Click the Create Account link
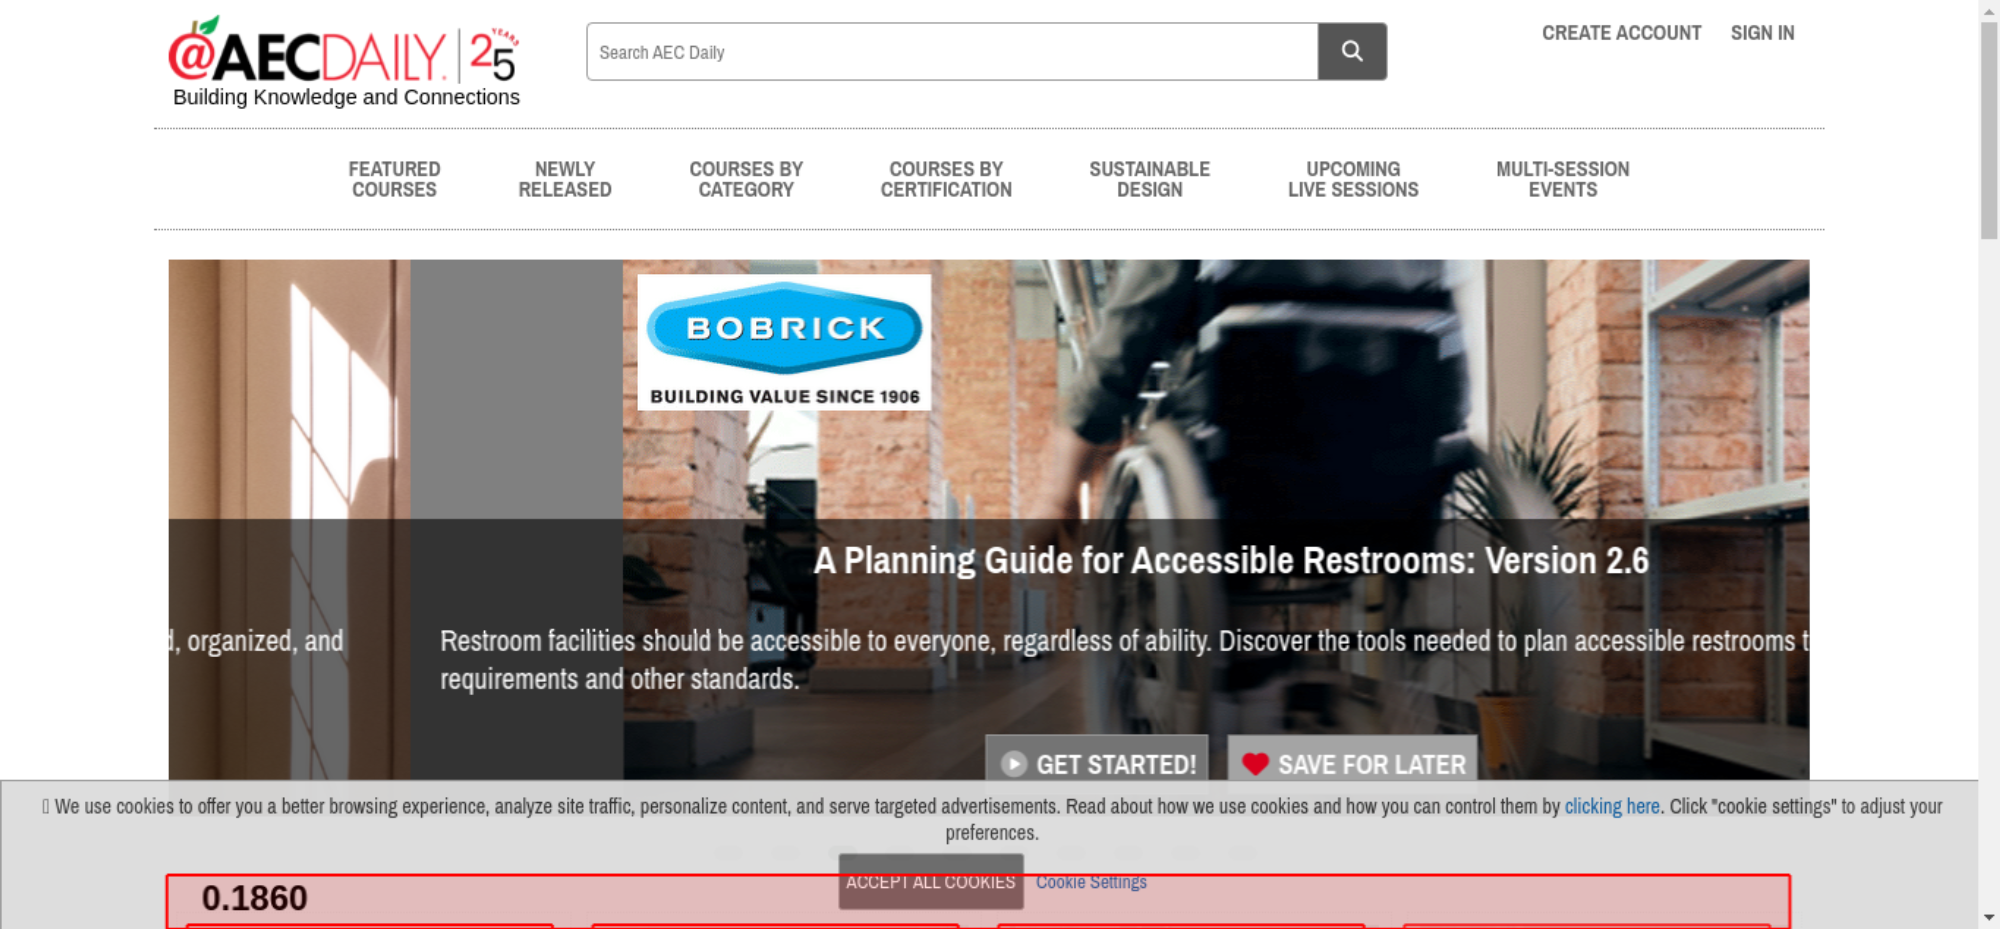The height and width of the screenshot is (929, 2000). [x=1621, y=33]
